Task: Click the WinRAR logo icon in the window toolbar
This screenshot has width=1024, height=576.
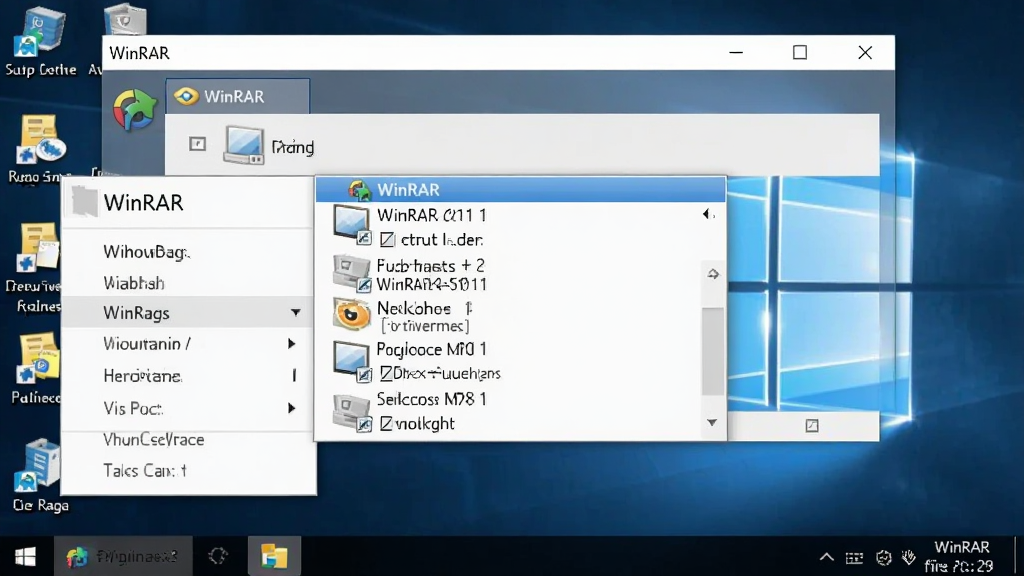Action: click(x=135, y=110)
